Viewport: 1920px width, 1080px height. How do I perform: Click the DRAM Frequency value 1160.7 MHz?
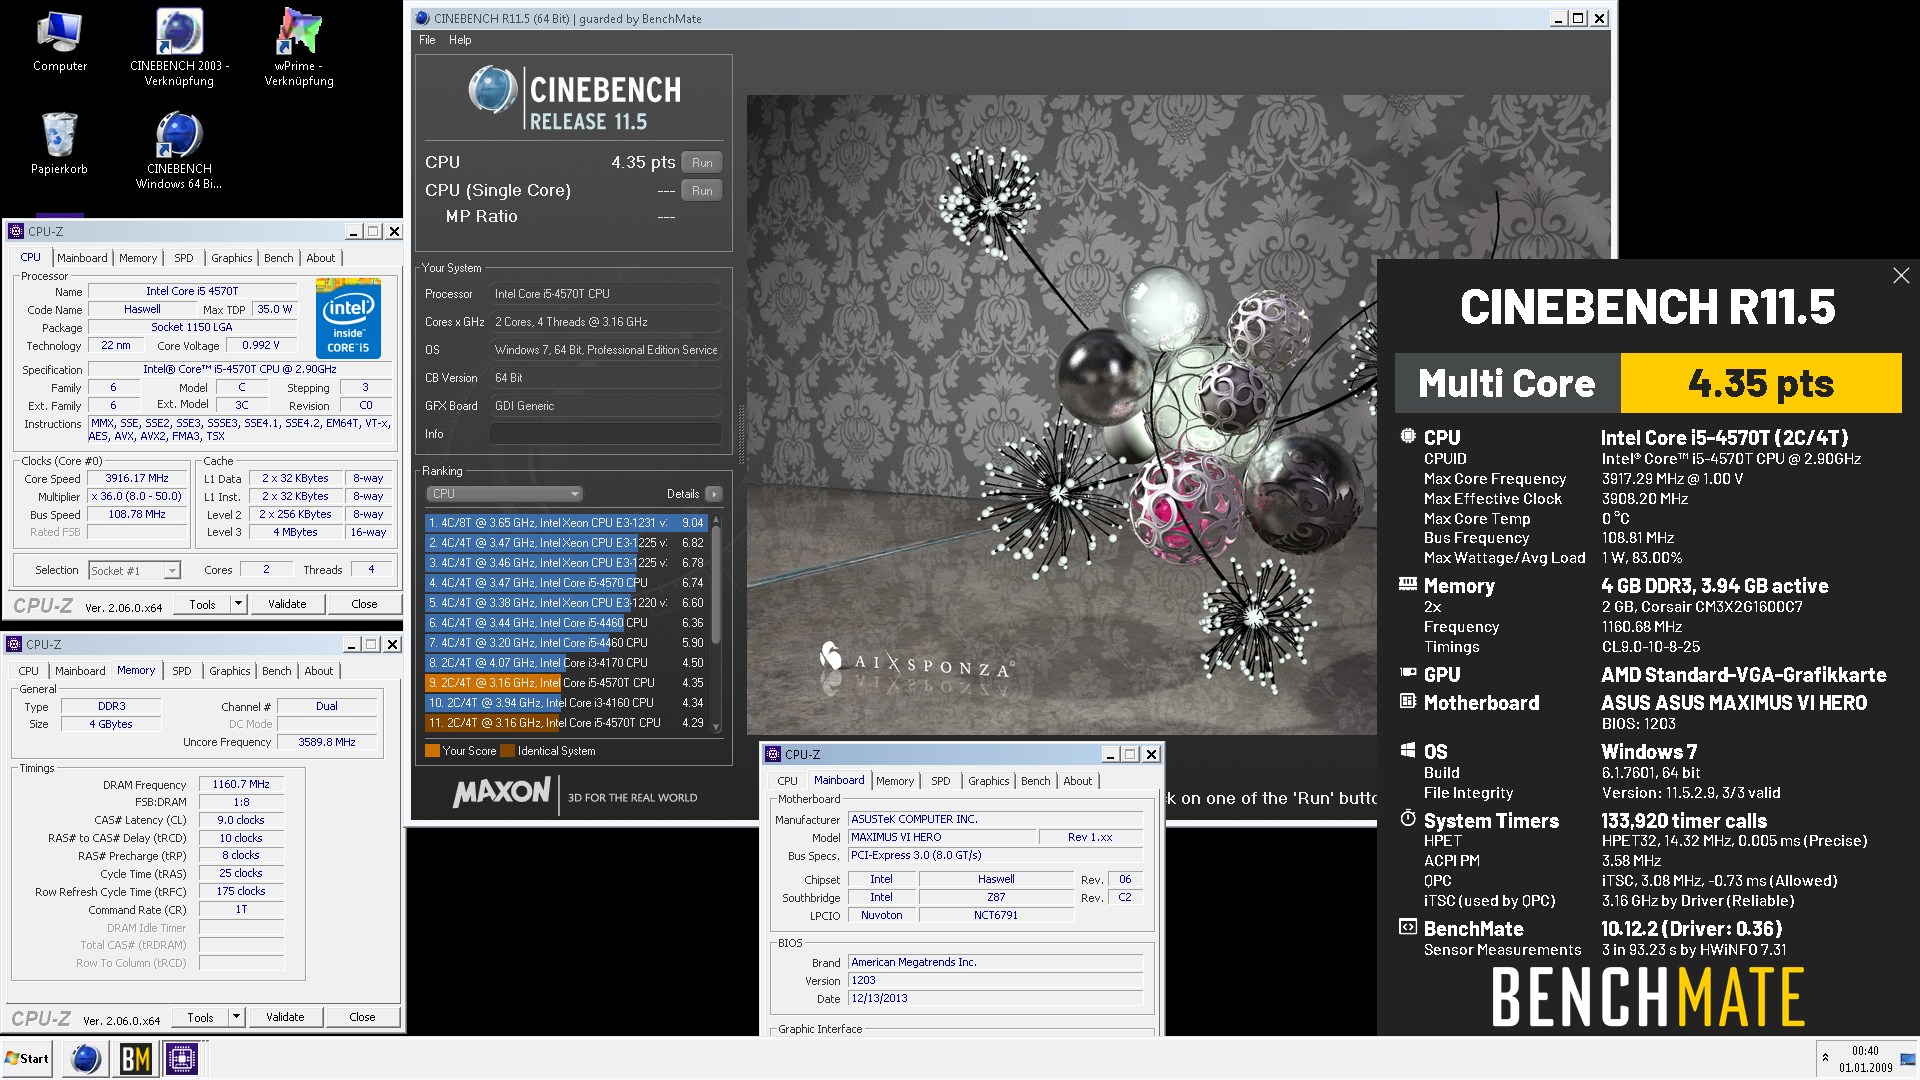[x=241, y=785]
